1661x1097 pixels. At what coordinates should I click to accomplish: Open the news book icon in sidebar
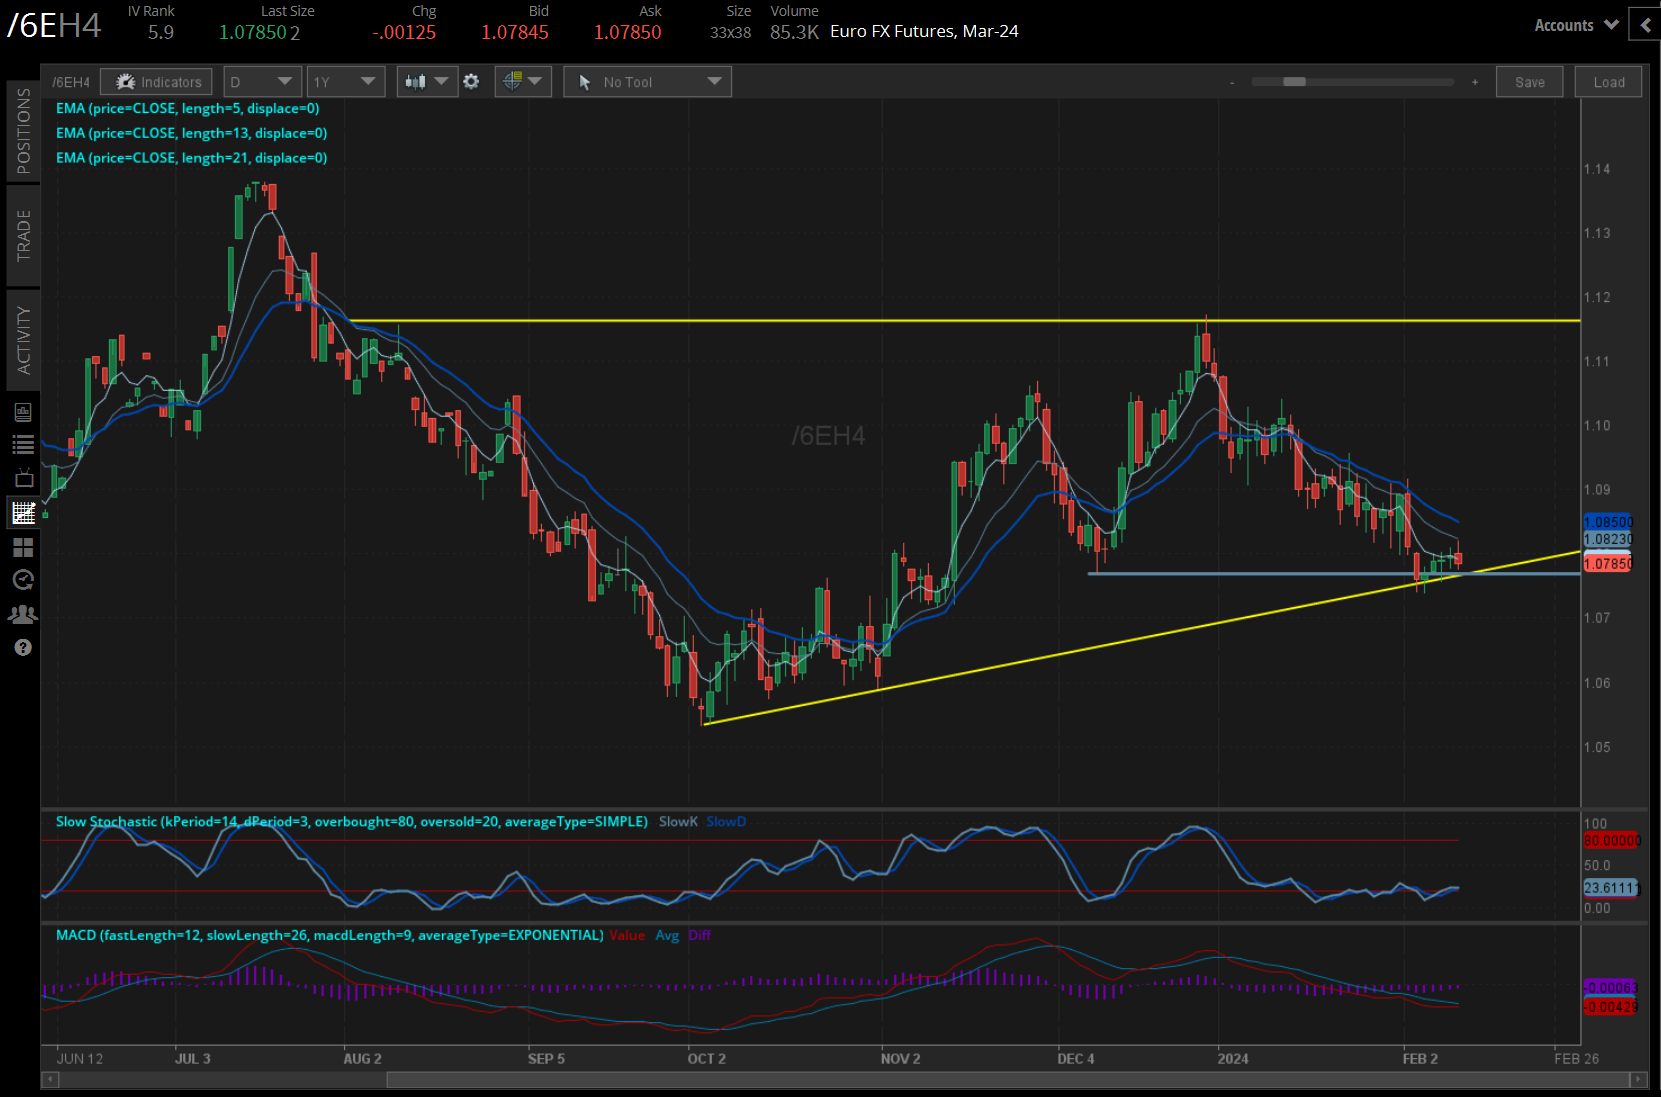tap(23, 412)
